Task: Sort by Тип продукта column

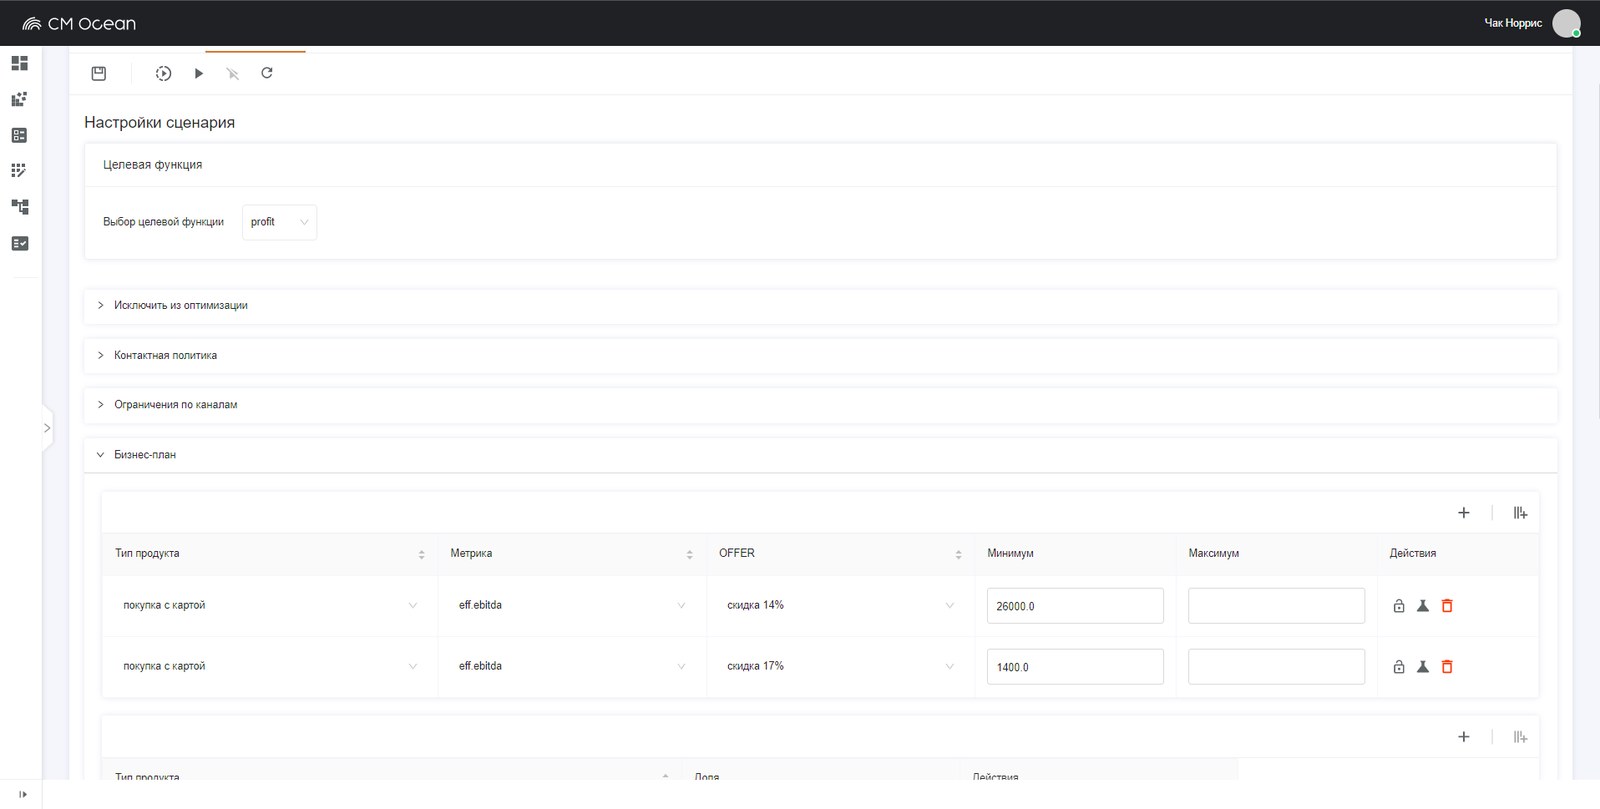Action: pyautogui.click(x=421, y=554)
